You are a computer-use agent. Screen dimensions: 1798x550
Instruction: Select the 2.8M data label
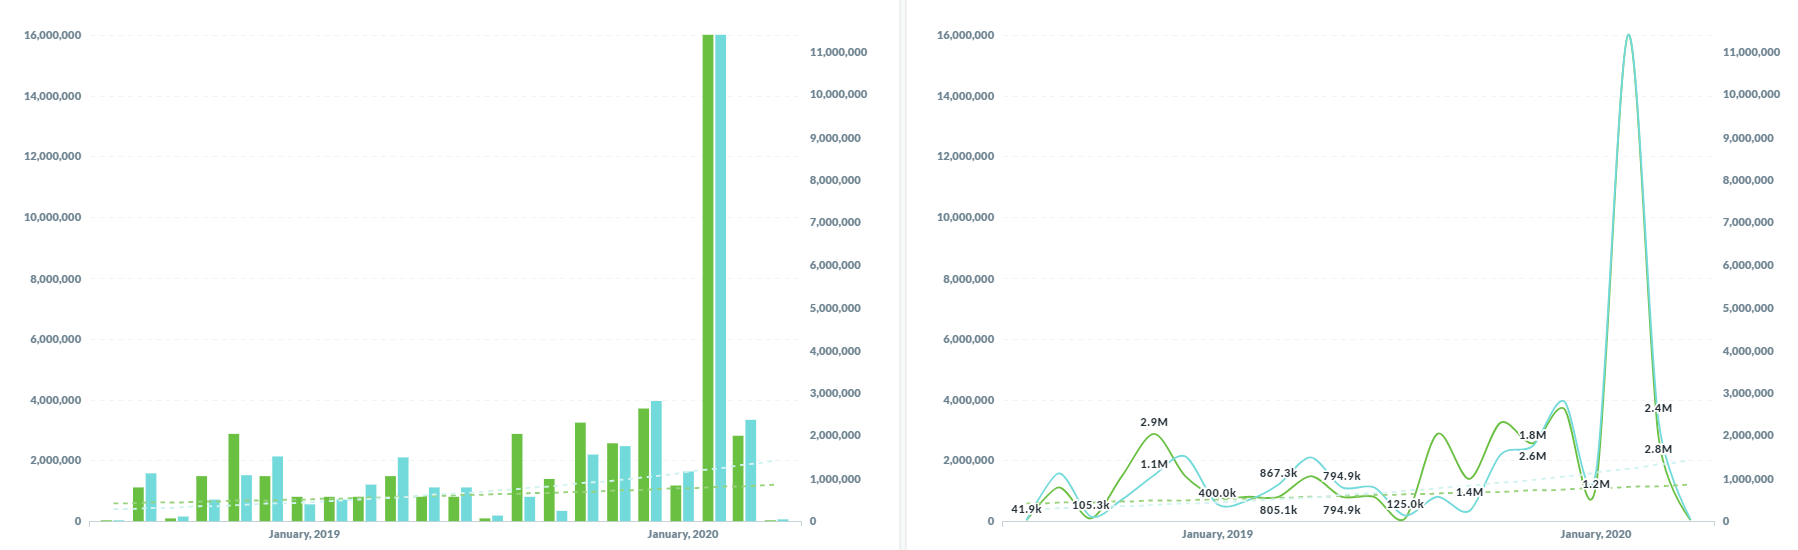[x=1658, y=449]
